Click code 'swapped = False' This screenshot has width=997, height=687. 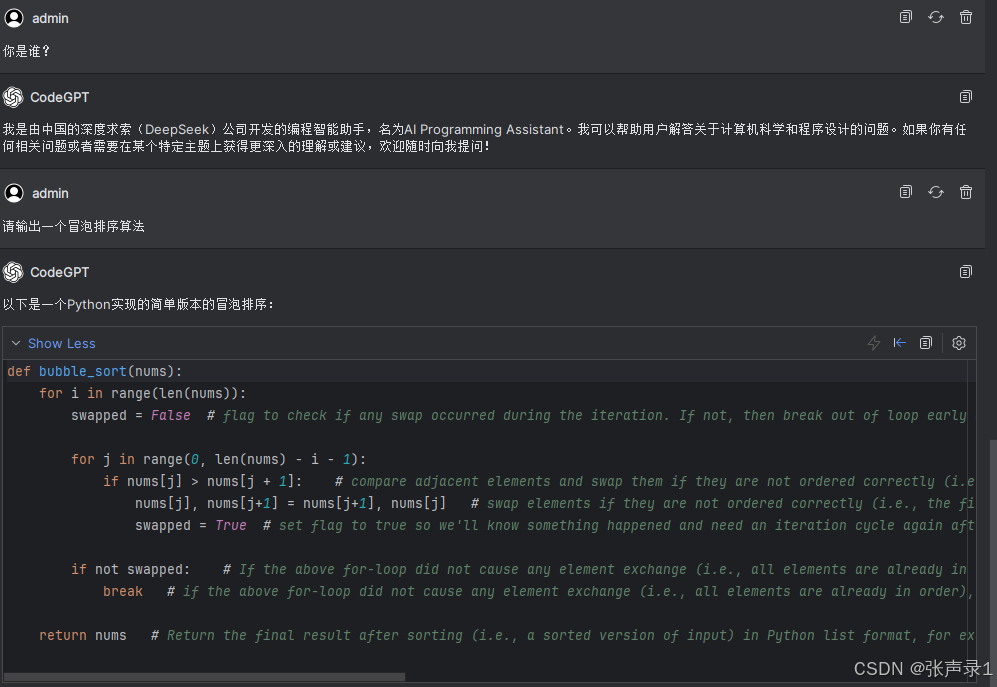pos(131,415)
